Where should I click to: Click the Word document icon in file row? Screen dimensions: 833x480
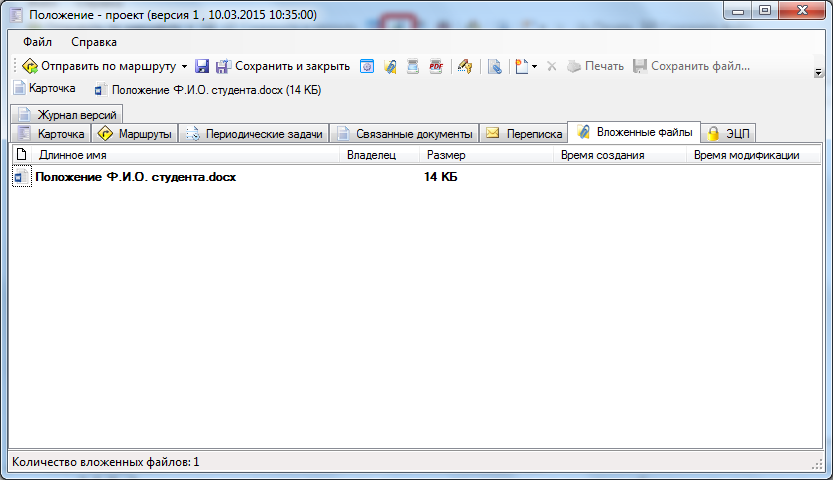coord(22,177)
